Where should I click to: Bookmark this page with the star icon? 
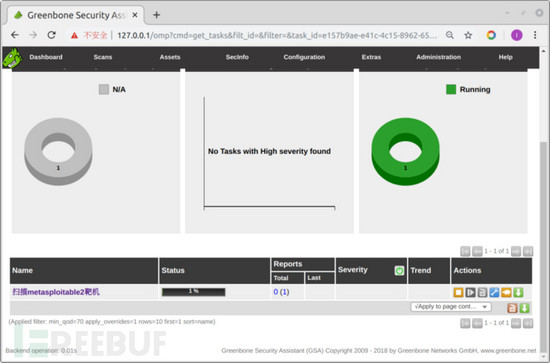pos(468,35)
